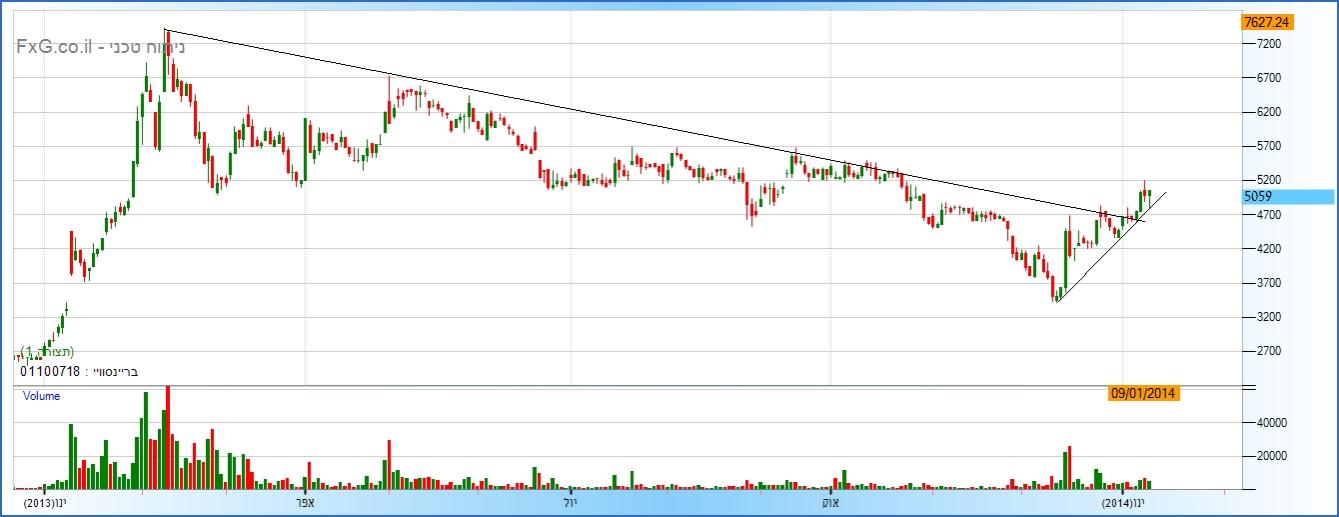Click the אפר month marker on time axis
Viewport: 1339px width, 517px height.
[306, 502]
